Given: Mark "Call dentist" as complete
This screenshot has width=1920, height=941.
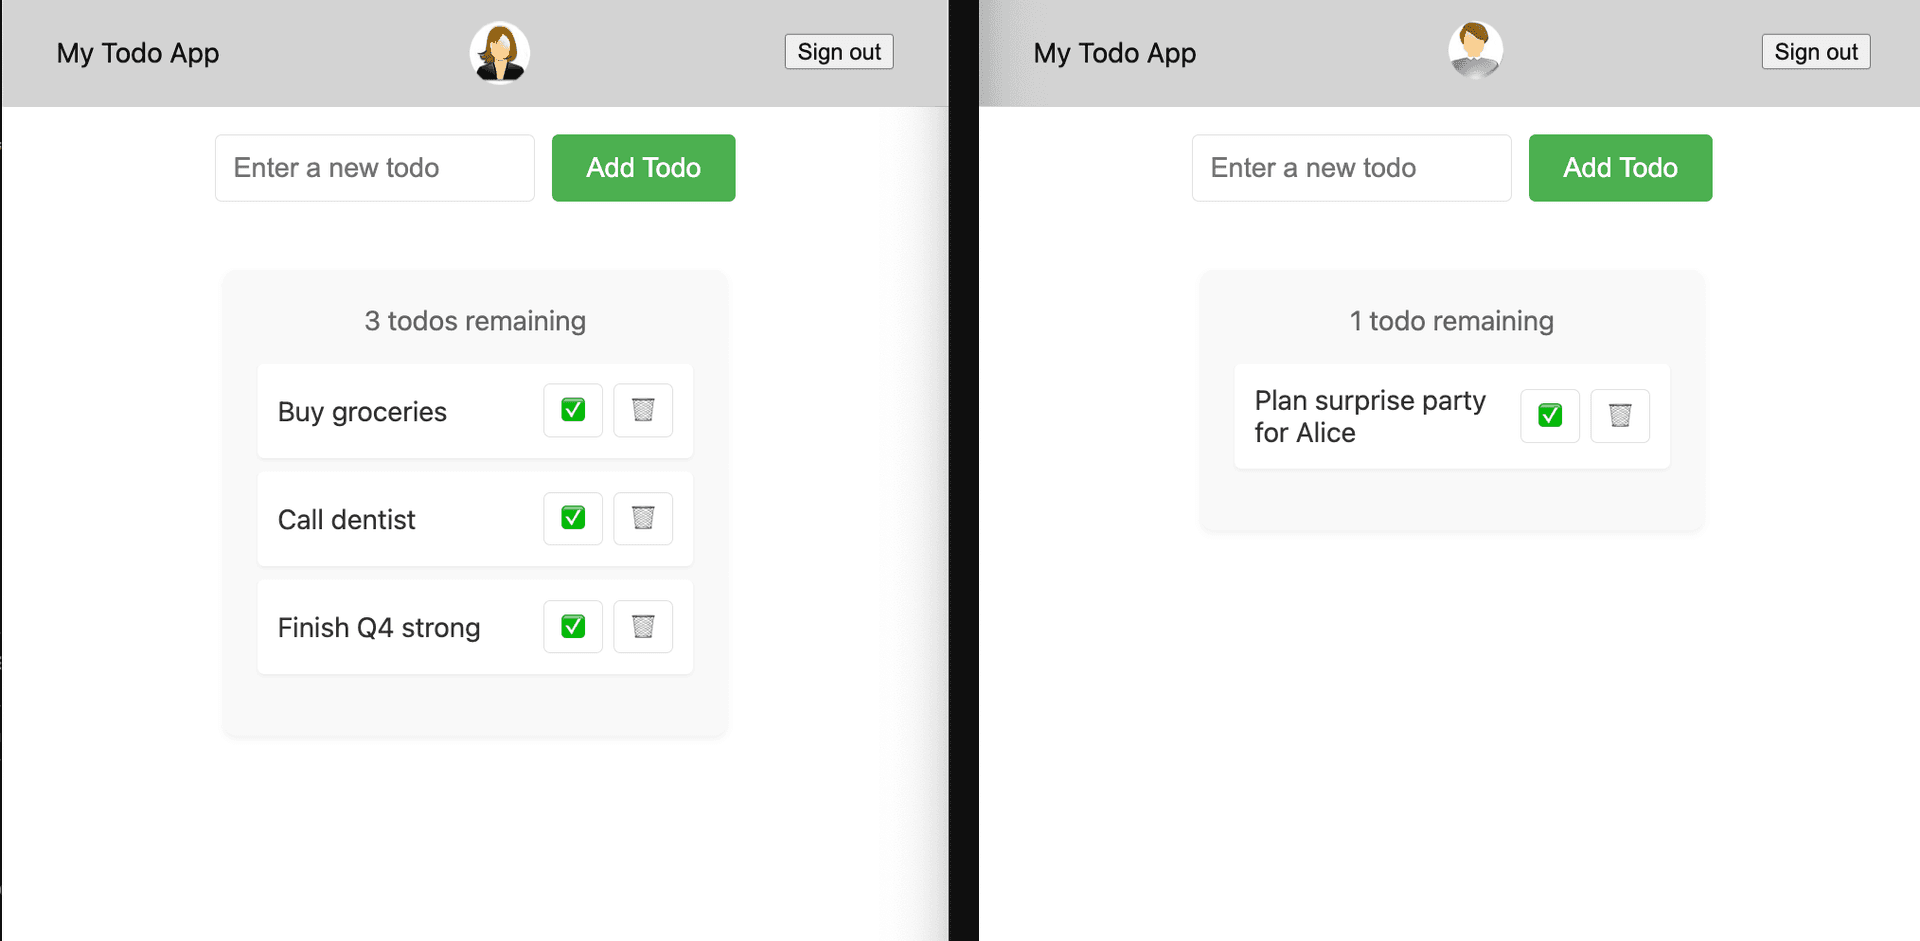Looking at the screenshot, I should [x=572, y=518].
